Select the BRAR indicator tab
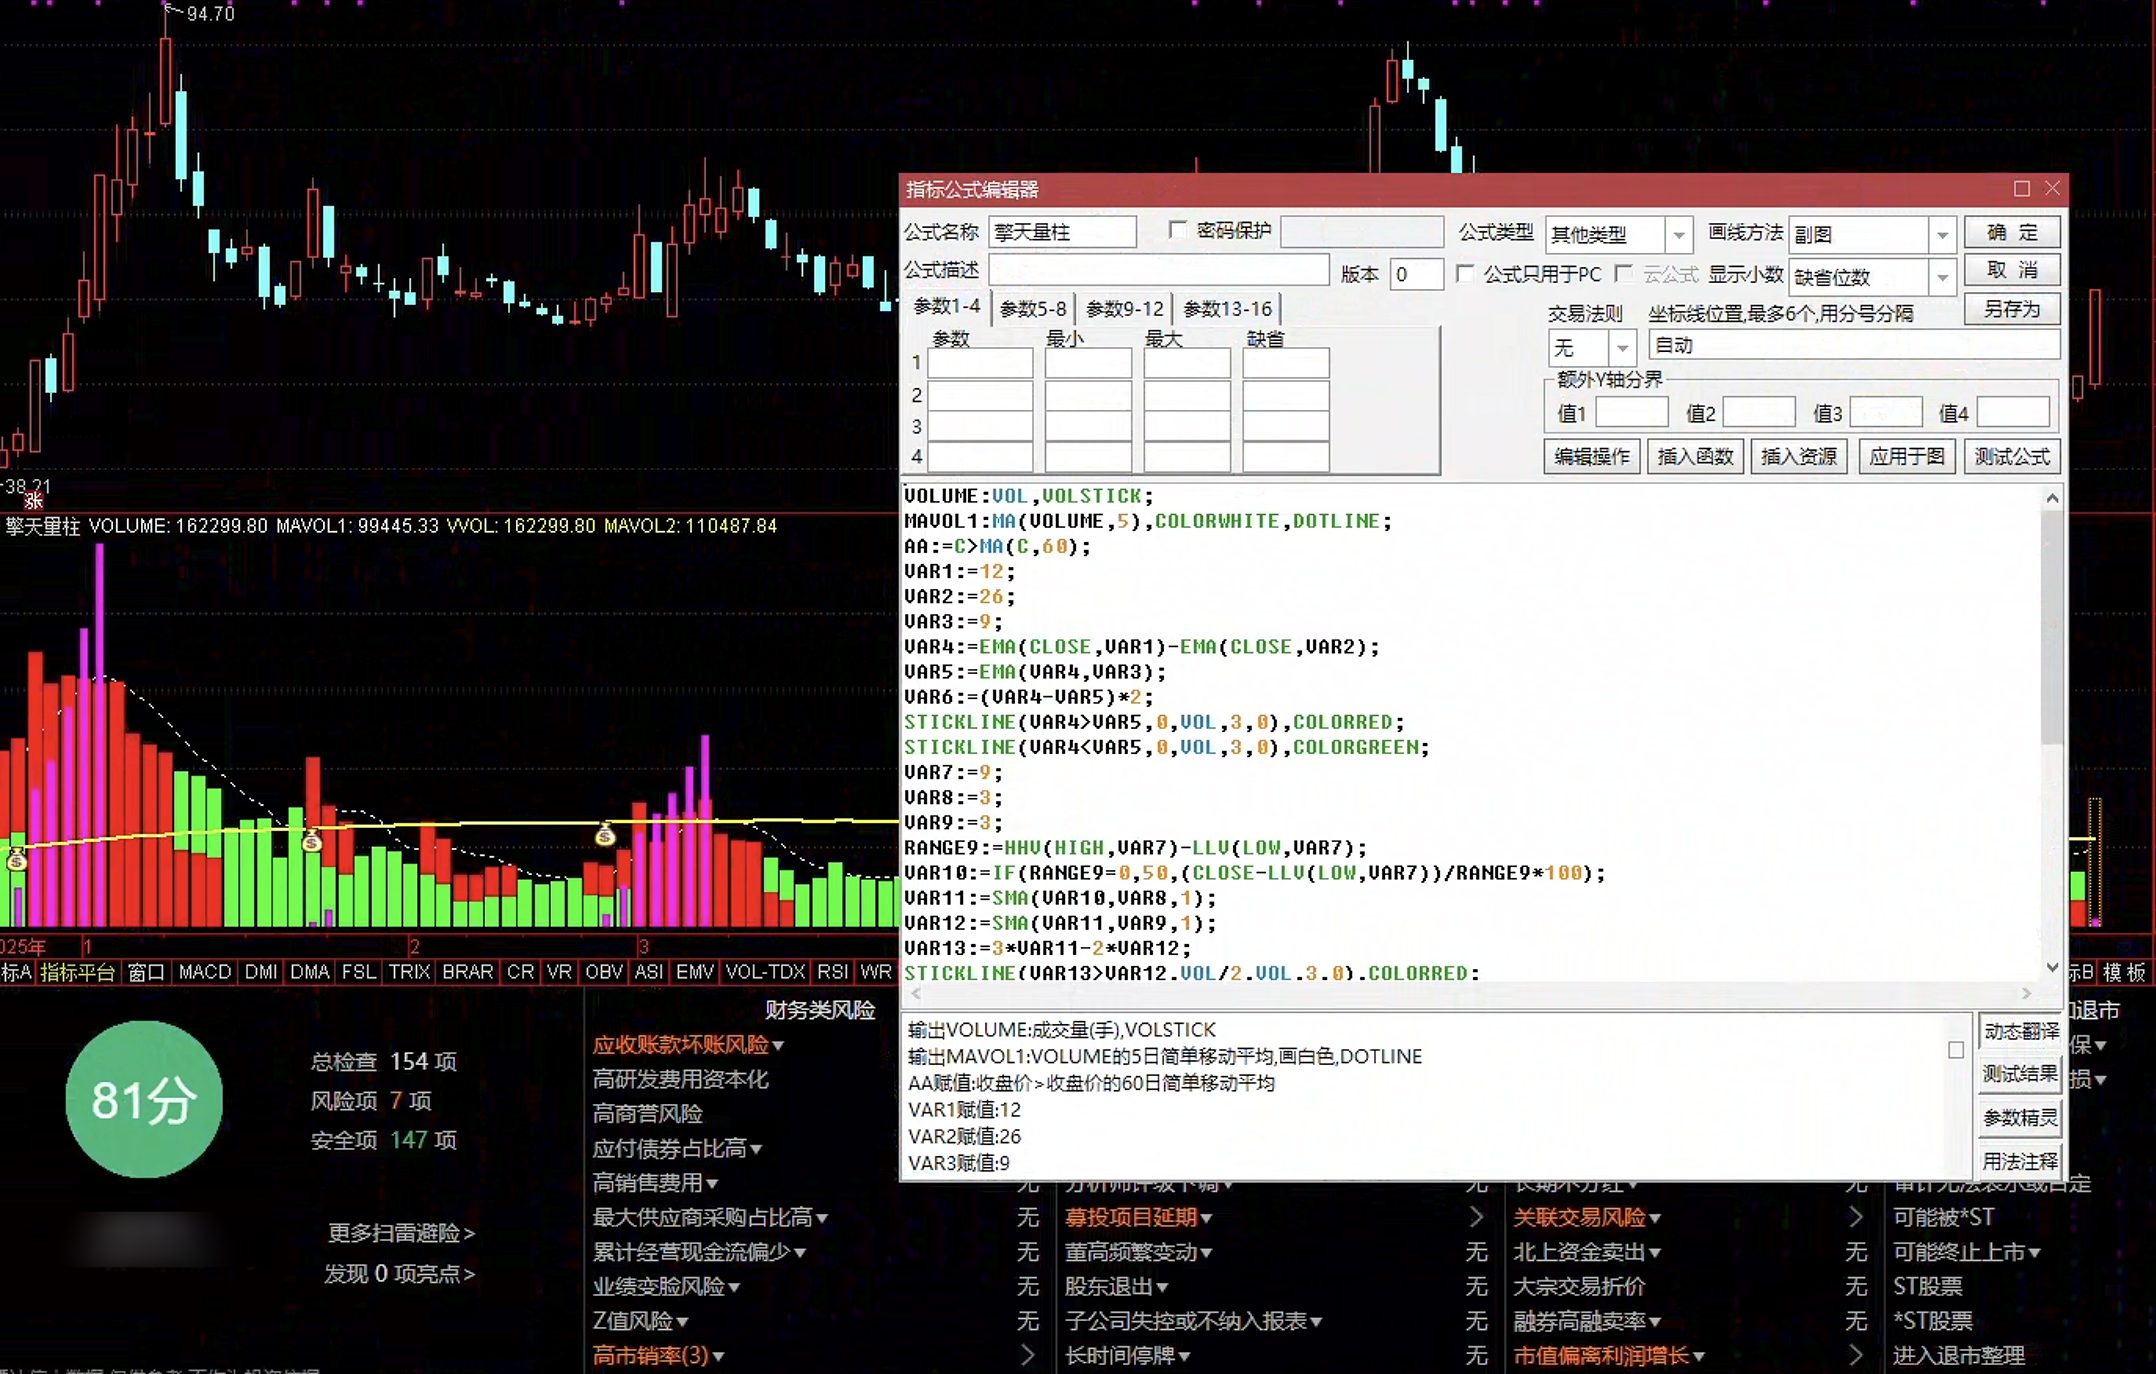 click(x=467, y=972)
